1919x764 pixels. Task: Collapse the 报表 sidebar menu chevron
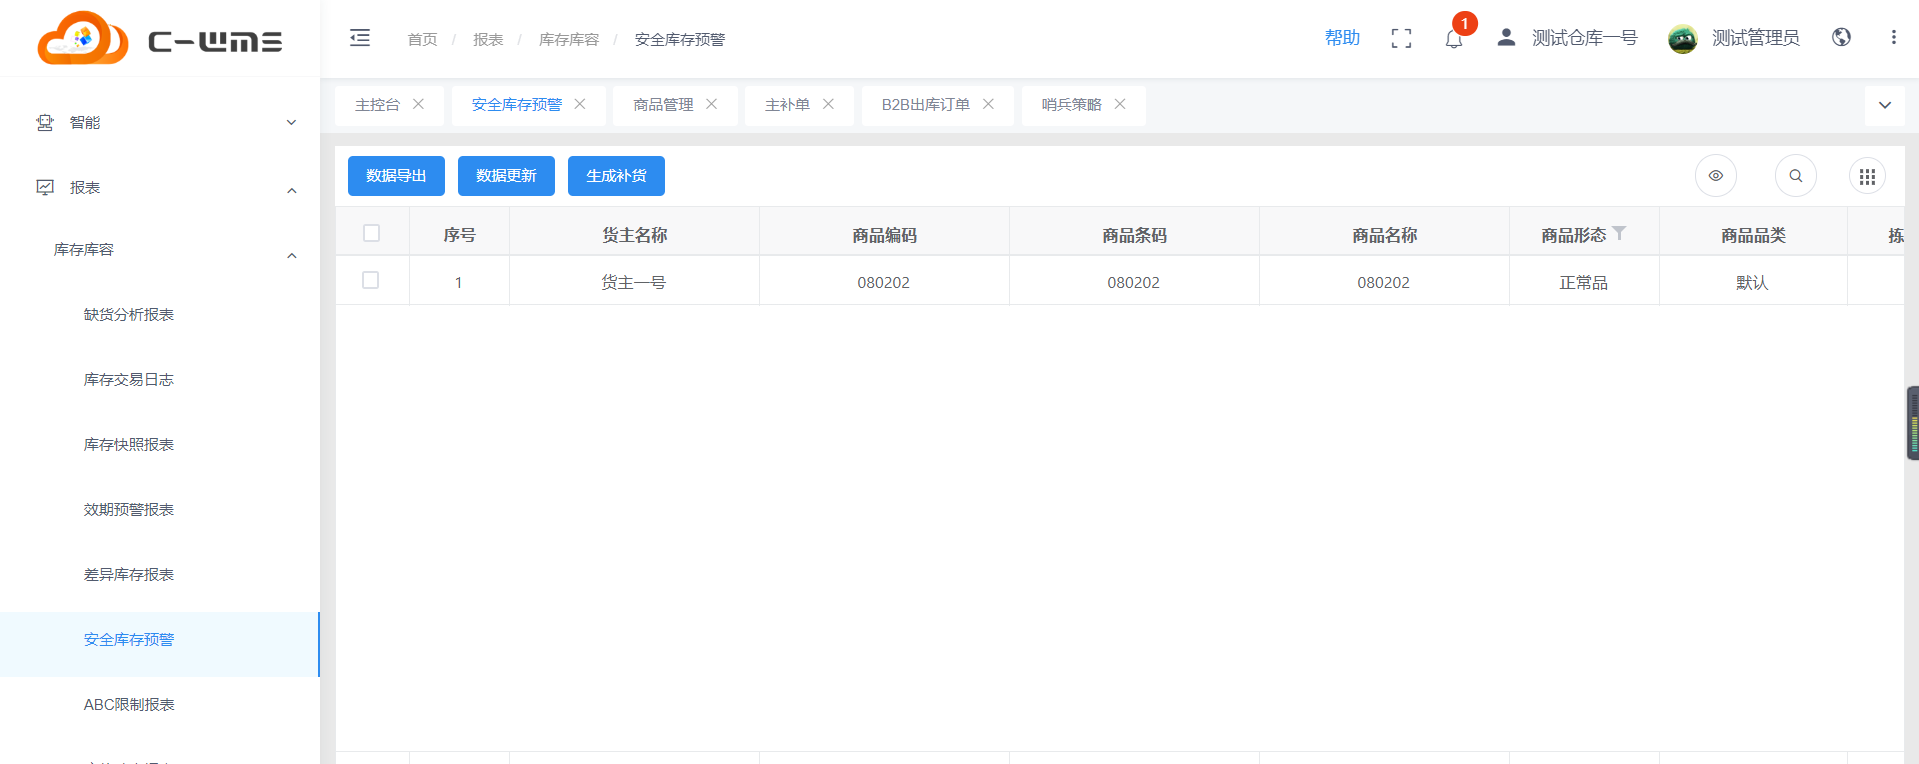[292, 190]
